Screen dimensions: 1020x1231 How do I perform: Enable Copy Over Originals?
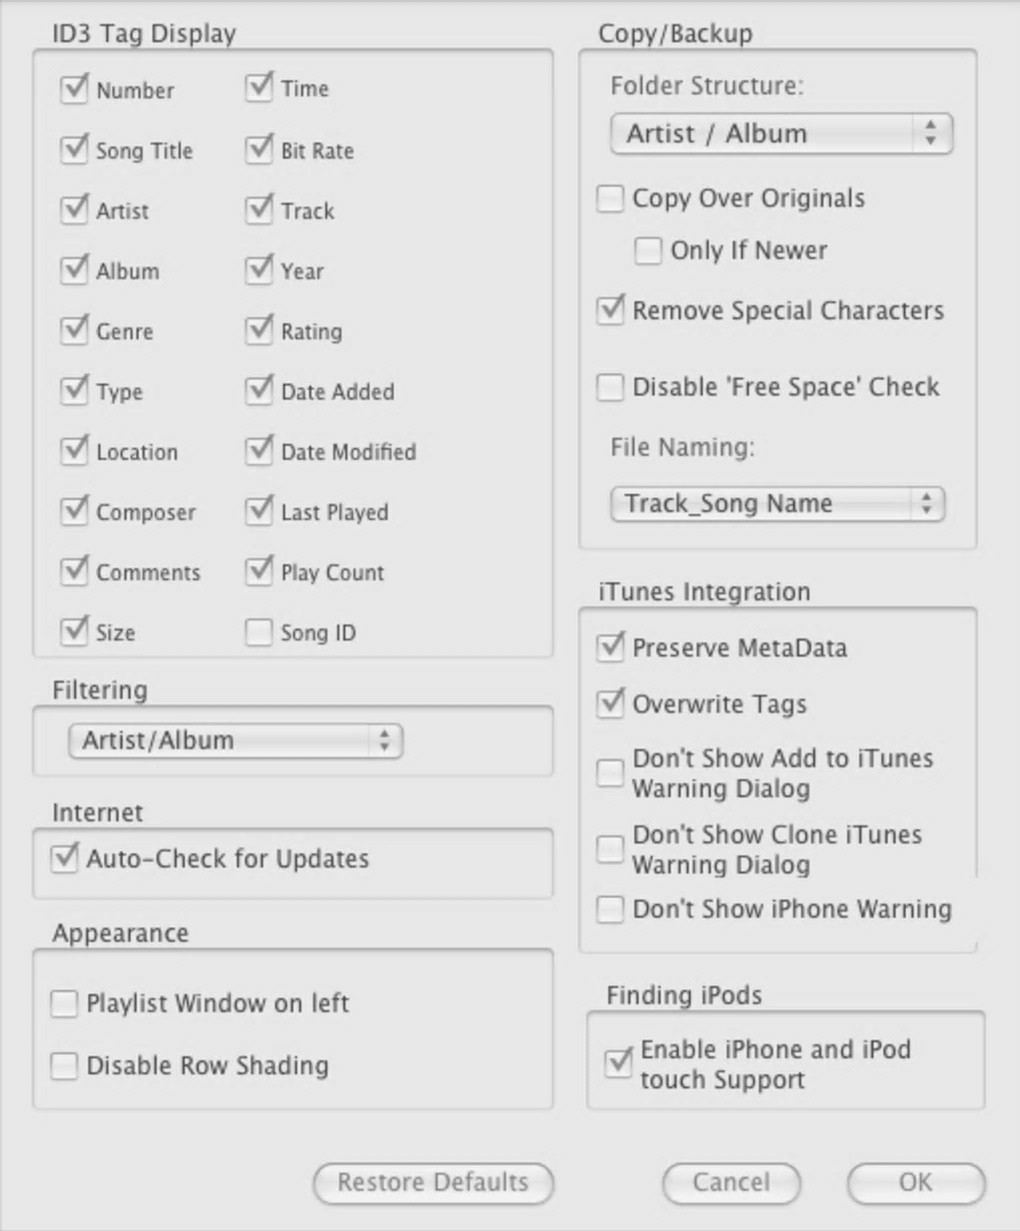click(610, 199)
